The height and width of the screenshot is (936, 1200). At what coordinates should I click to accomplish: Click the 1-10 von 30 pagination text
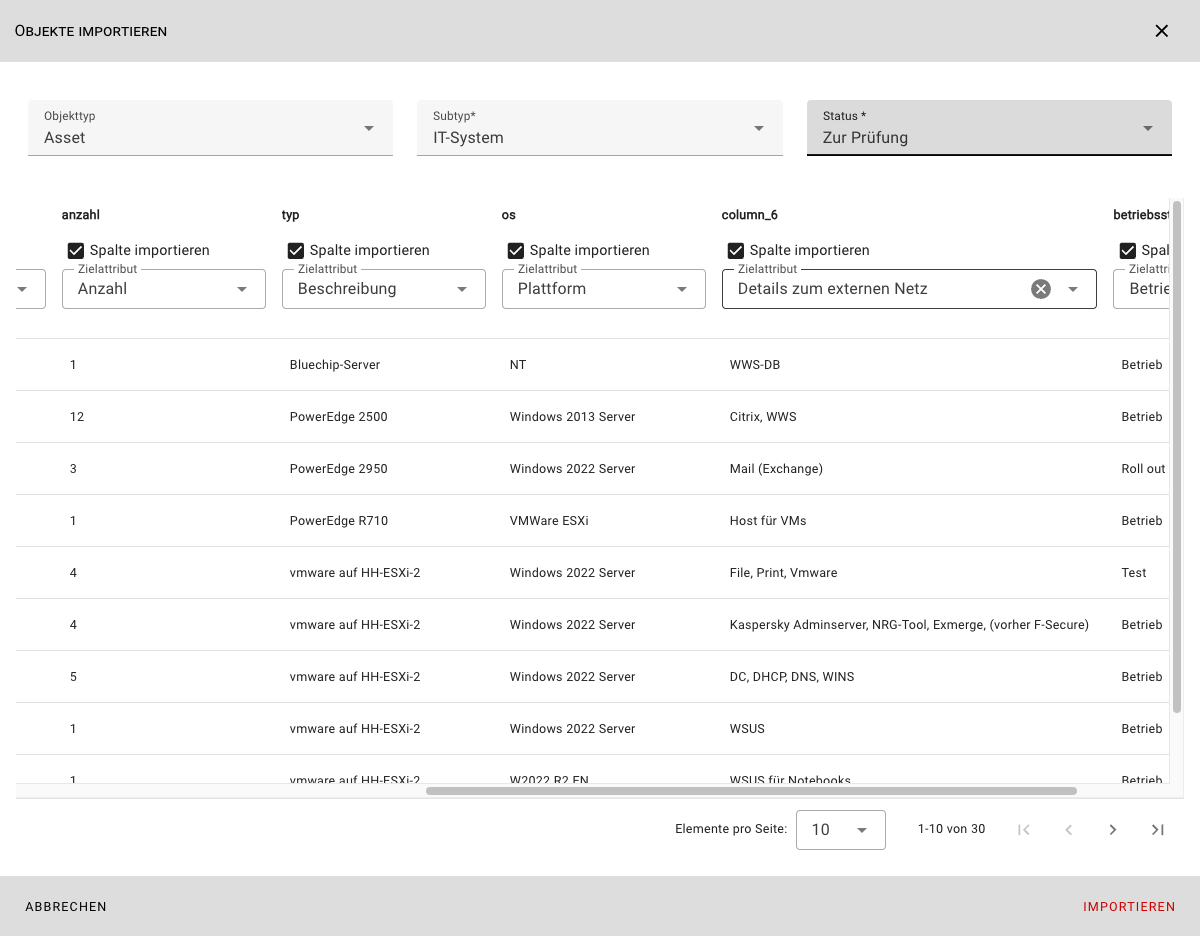[951, 829]
